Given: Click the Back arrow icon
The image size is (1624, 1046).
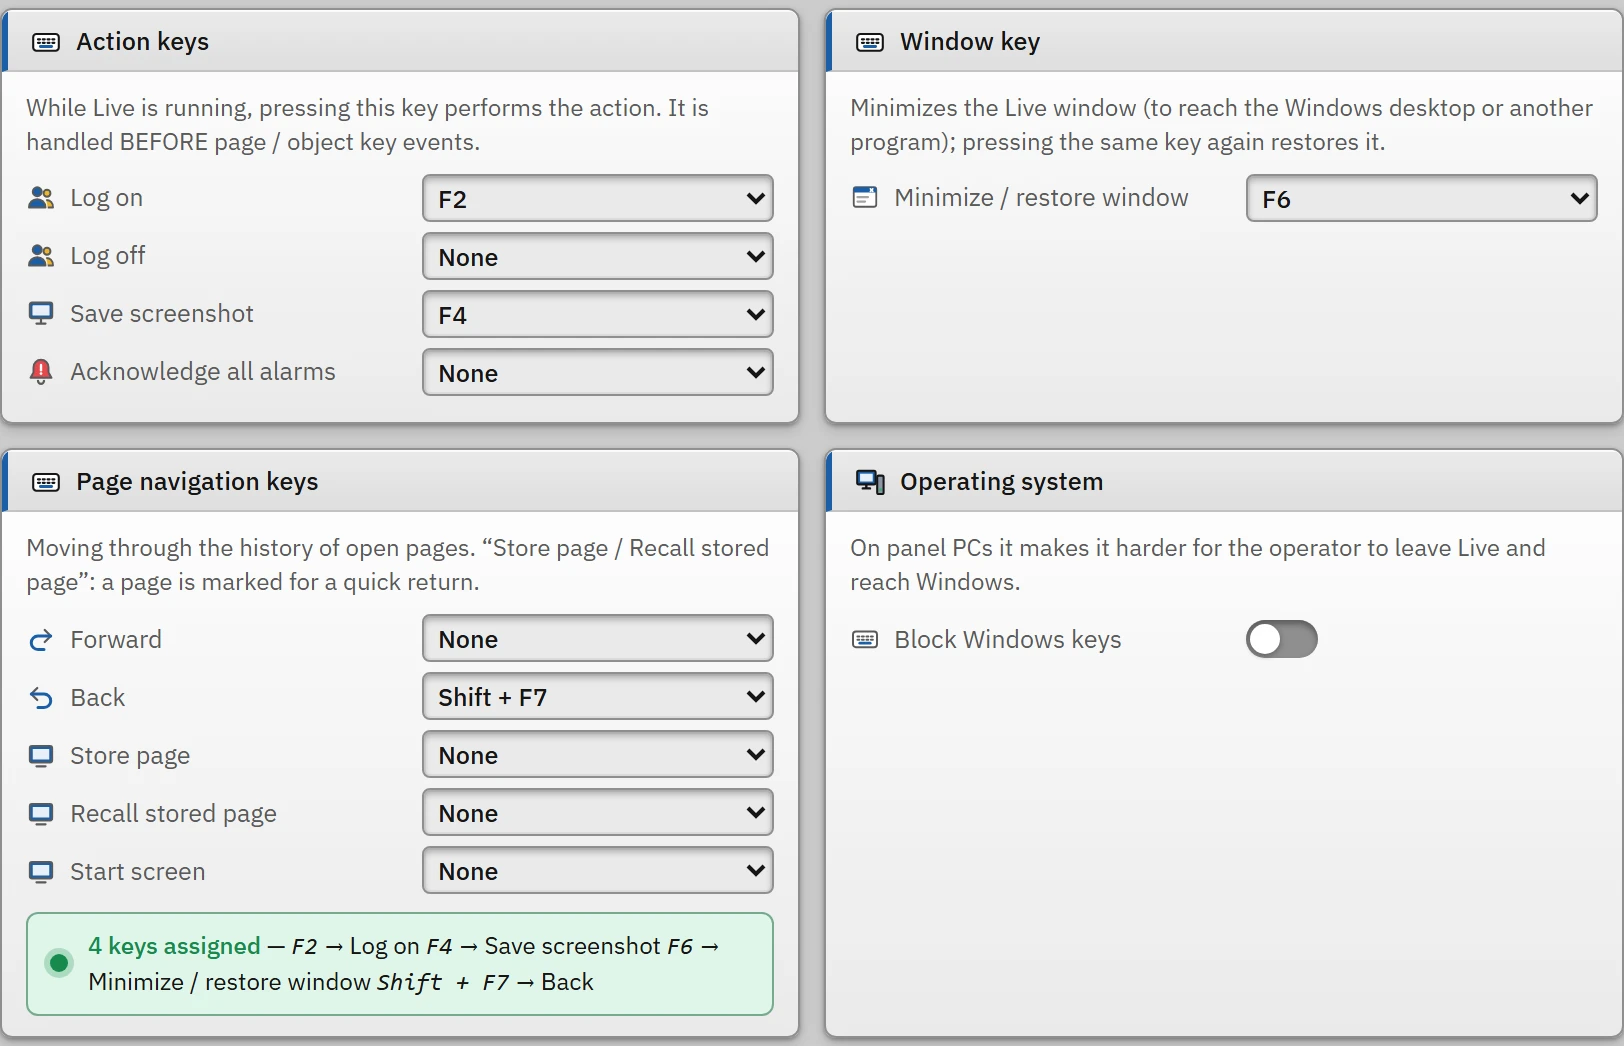Looking at the screenshot, I should (x=41, y=698).
